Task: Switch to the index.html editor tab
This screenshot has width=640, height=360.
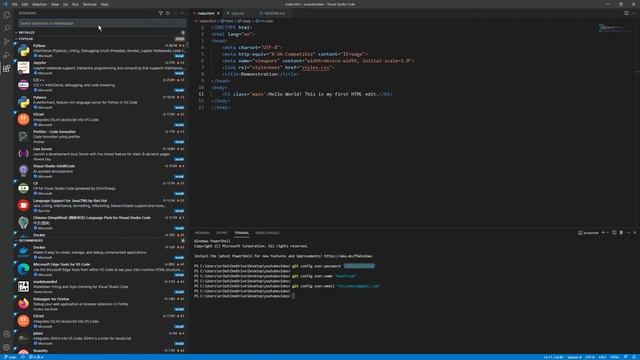Action: click(x=206, y=13)
